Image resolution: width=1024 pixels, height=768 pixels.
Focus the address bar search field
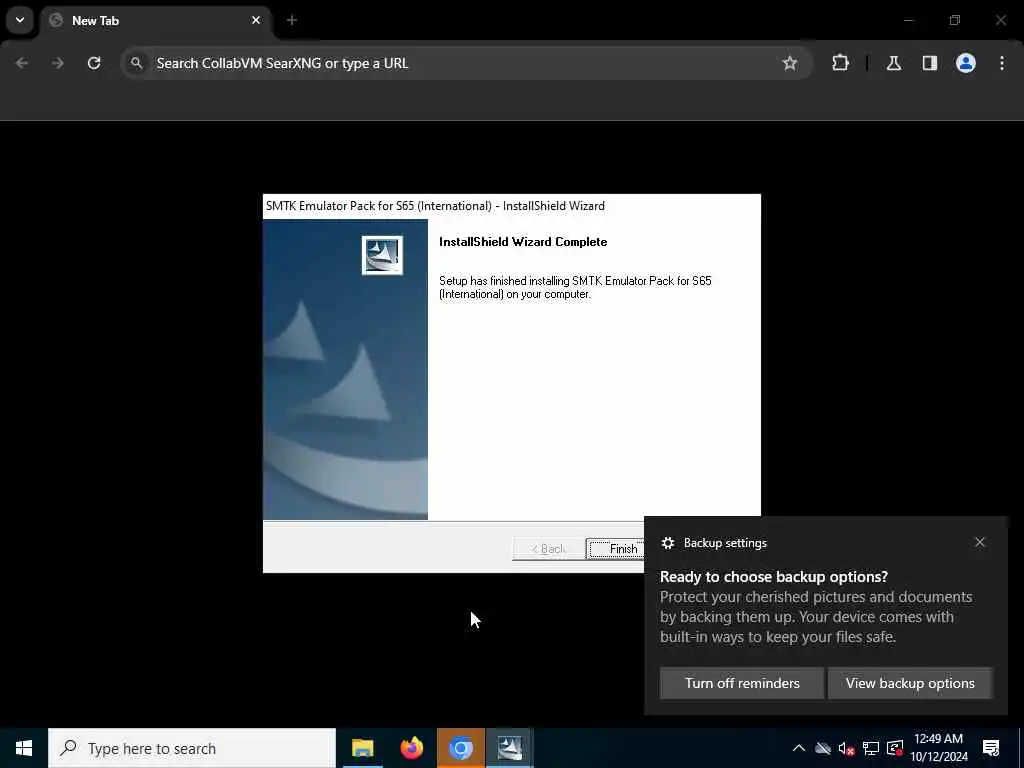[466, 63]
